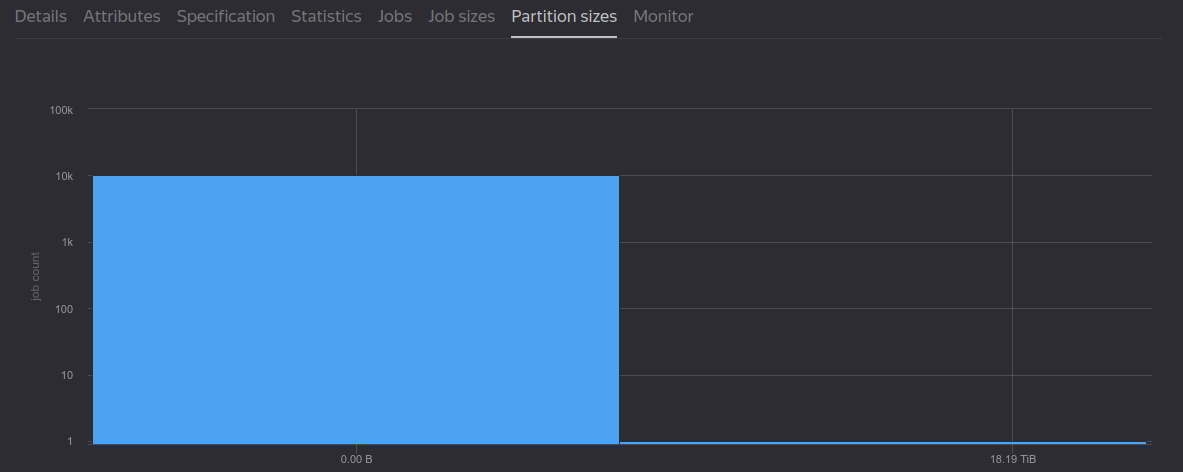Click the 10 y-axis tick label
The height and width of the screenshot is (472, 1183).
(68, 376)
